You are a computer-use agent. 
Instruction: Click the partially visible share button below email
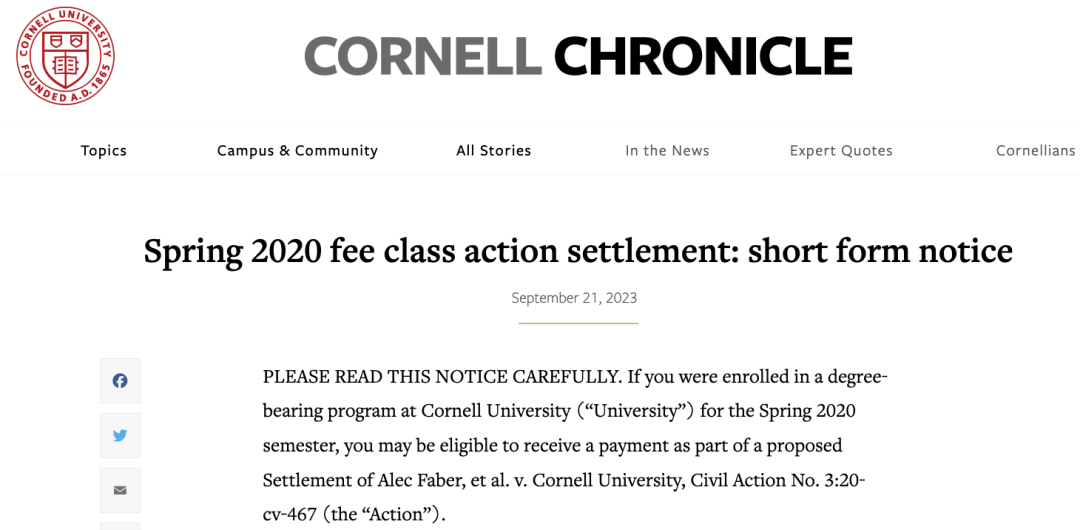[x=120, y=527]
